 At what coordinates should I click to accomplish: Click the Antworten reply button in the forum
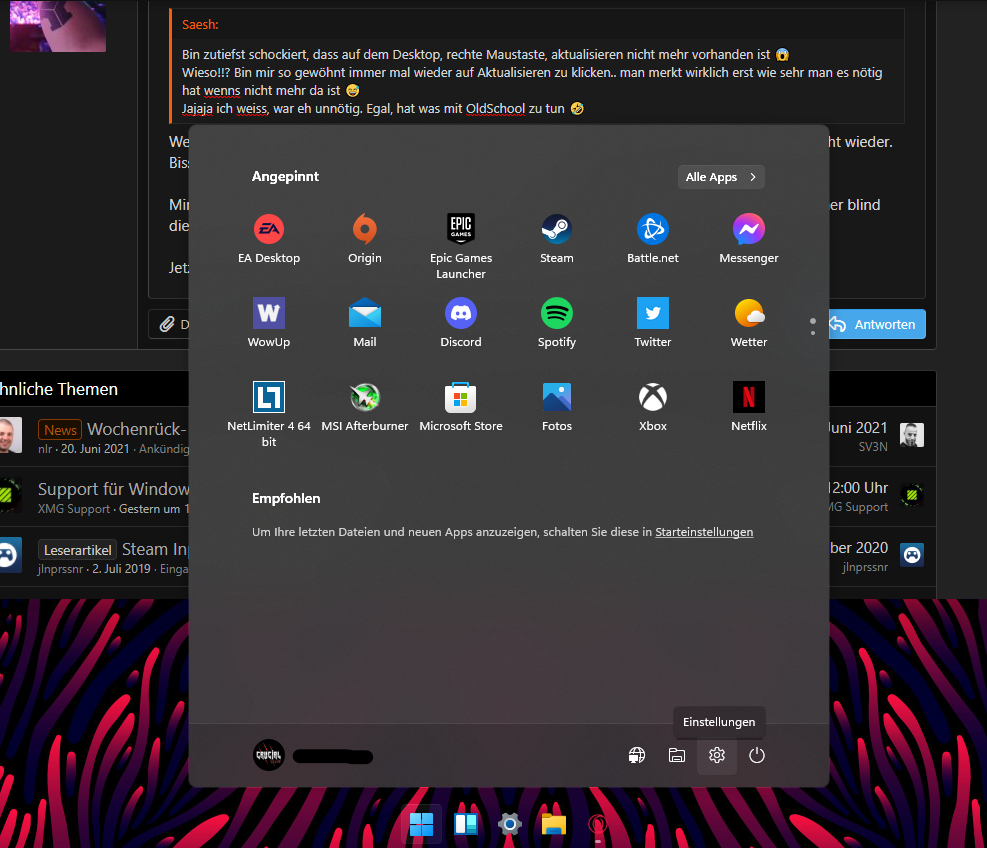pos(876,324)
